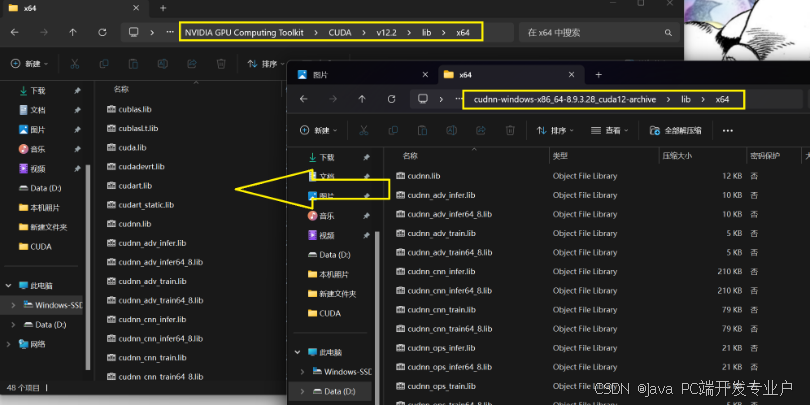Expand Data (D:) tree node in cudnn sidebar
Screen dimensions: 810x405
click(303, 392)
